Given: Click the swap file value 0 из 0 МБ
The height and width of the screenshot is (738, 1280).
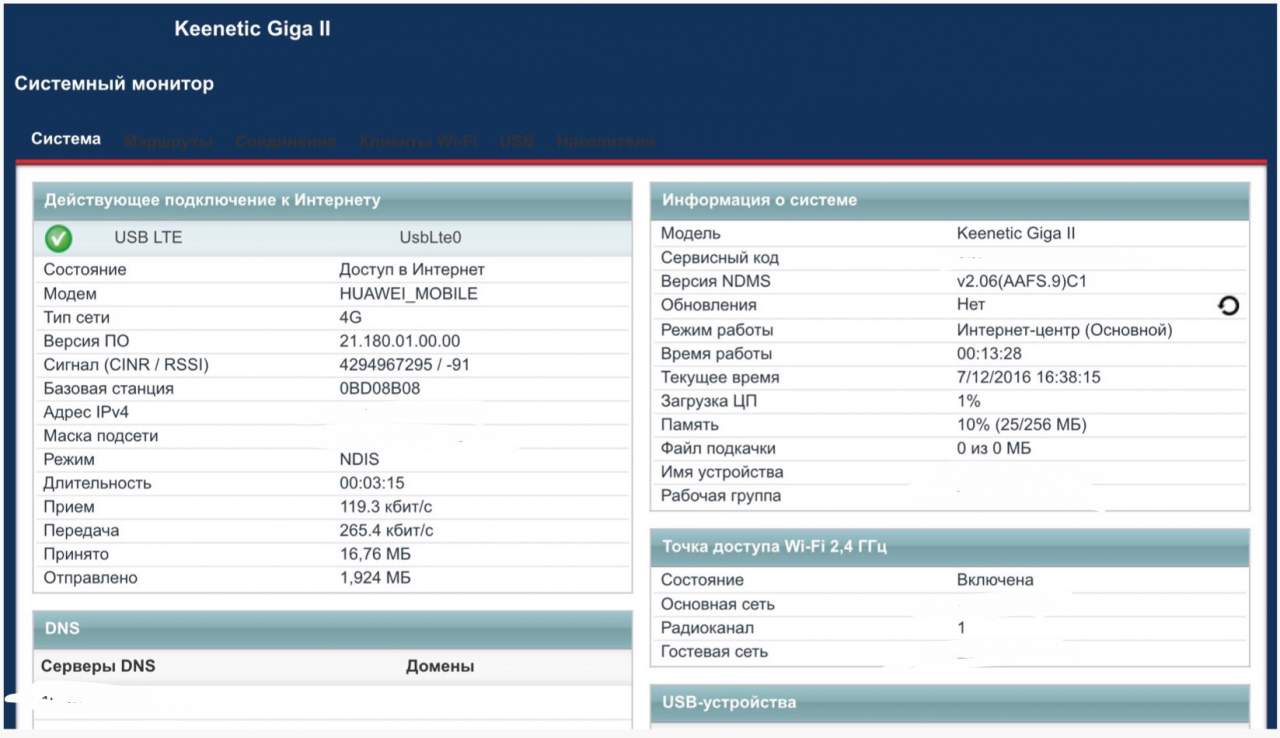Looking at the screenshot, I should coord(994,449).
